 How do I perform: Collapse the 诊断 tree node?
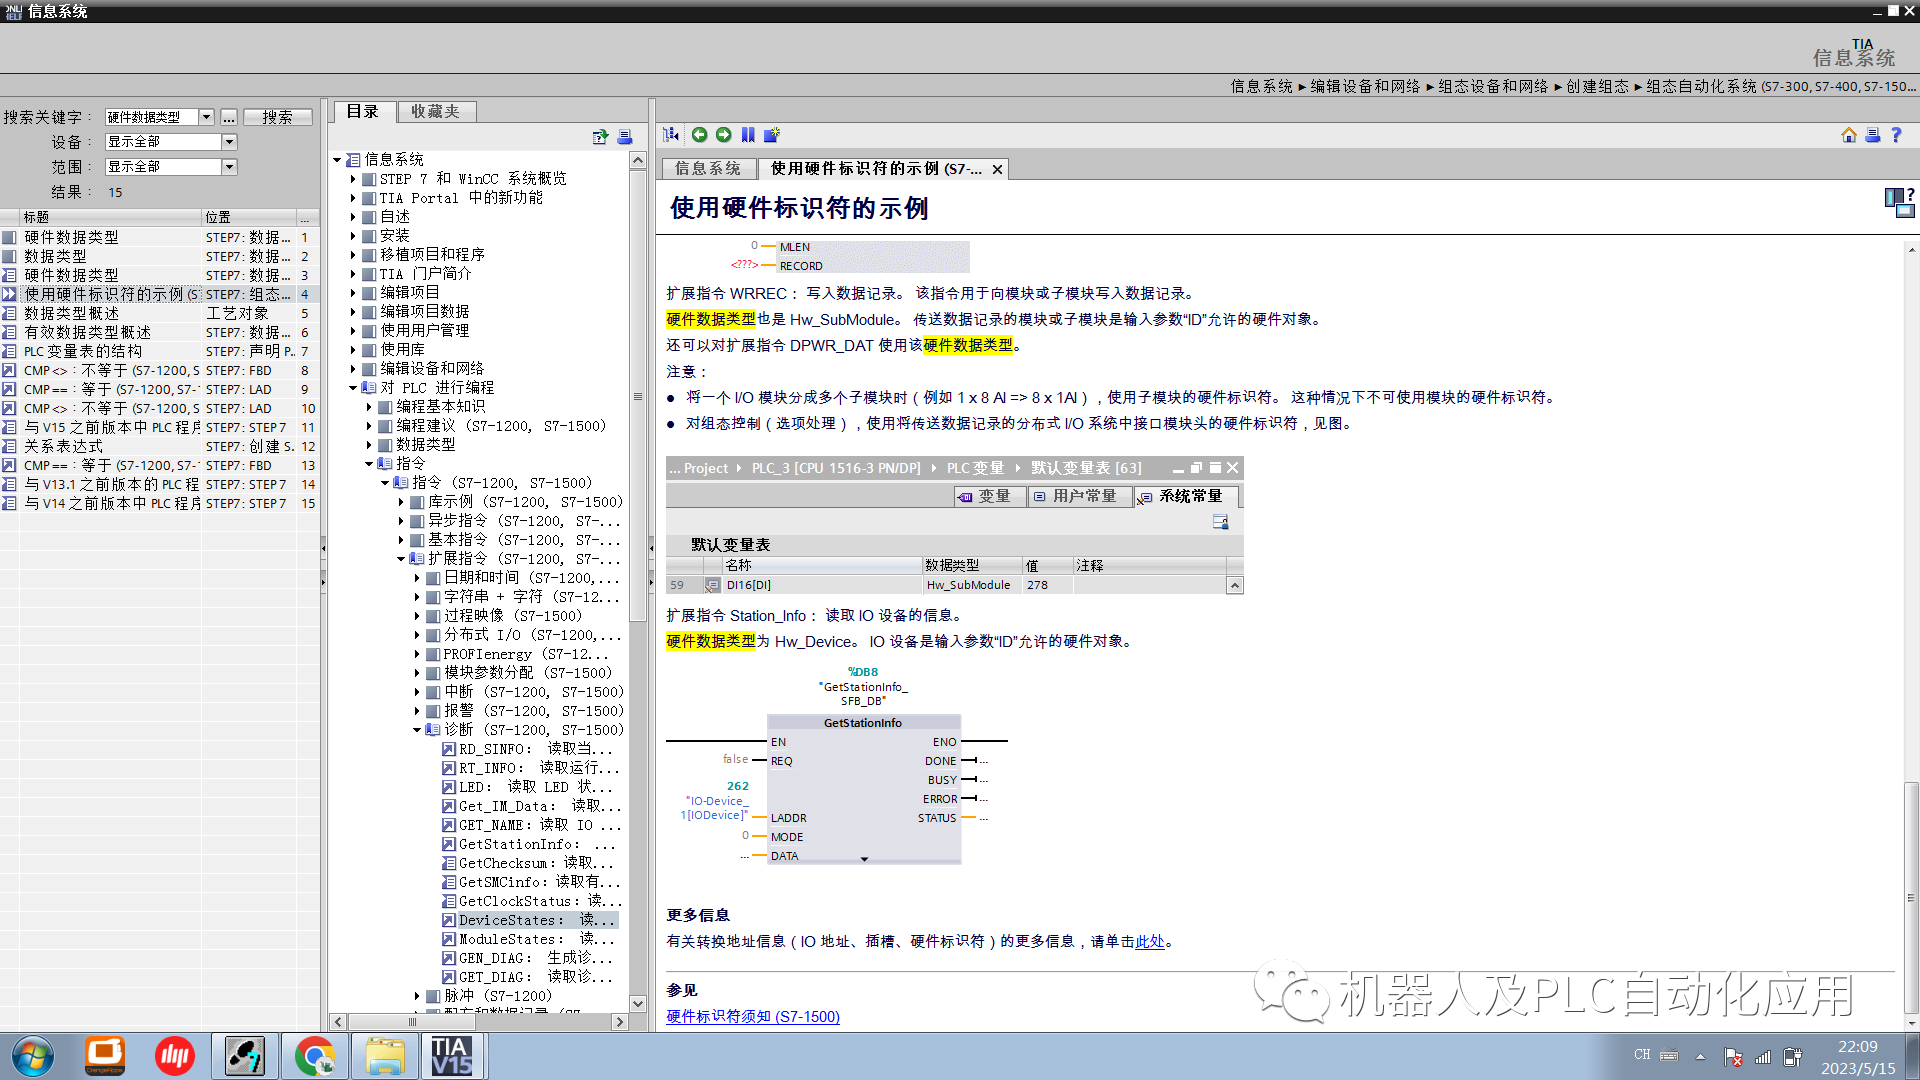click(417, 730)
